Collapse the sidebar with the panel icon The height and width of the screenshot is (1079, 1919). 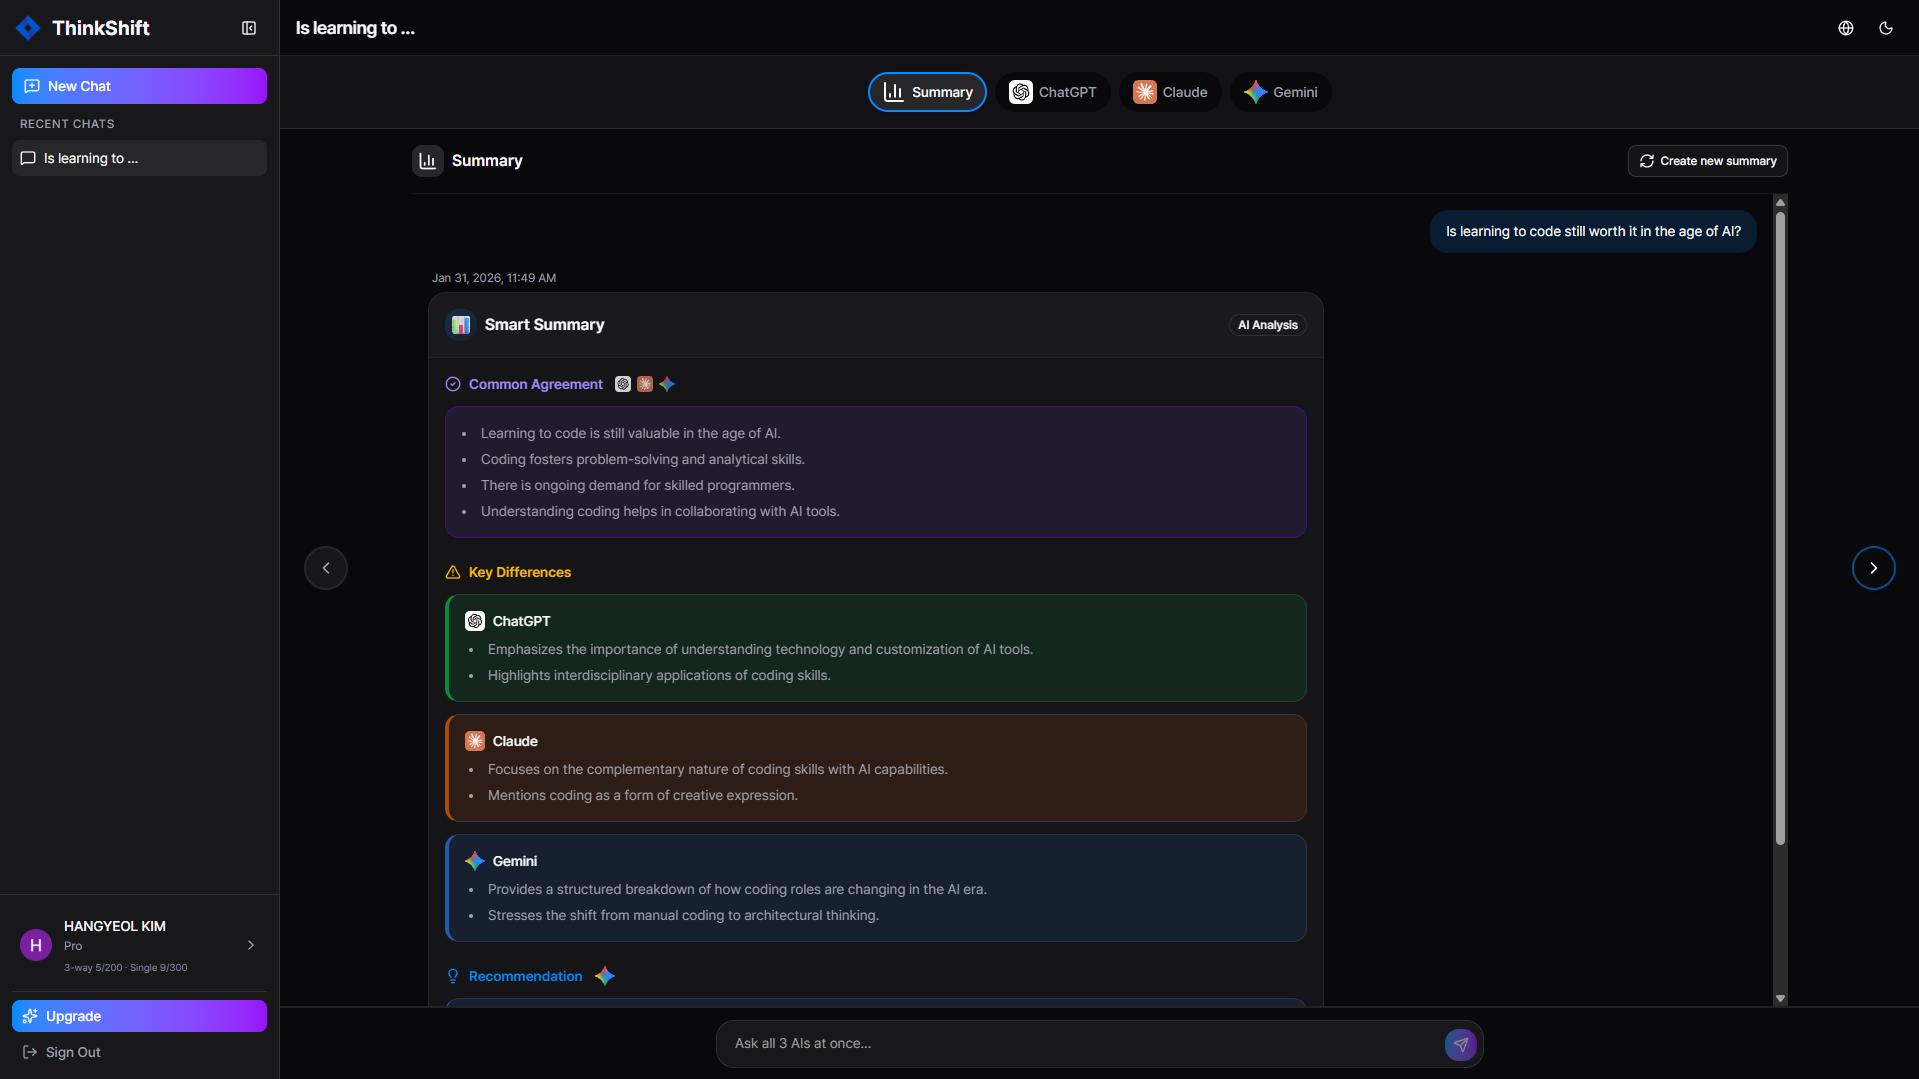pos(249,27)
